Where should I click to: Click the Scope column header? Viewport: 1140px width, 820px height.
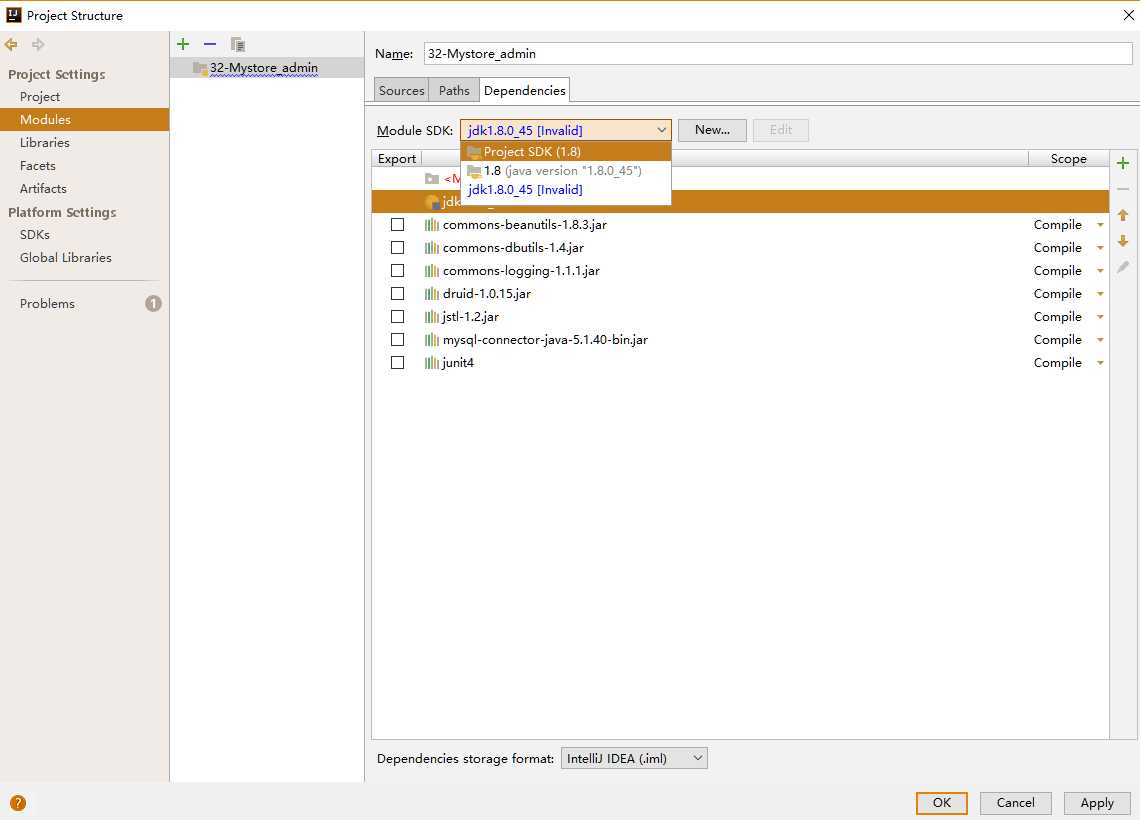(1068, 158)
